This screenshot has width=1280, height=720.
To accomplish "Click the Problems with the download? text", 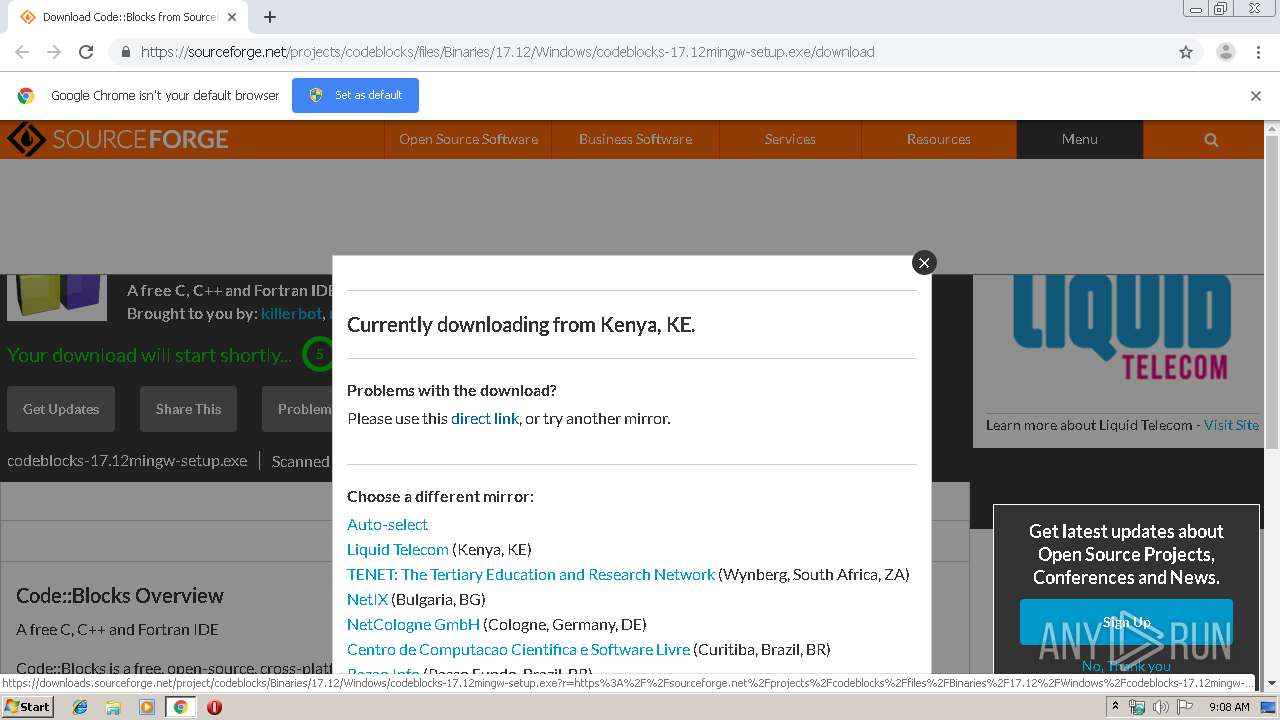I will click(452, 390).
